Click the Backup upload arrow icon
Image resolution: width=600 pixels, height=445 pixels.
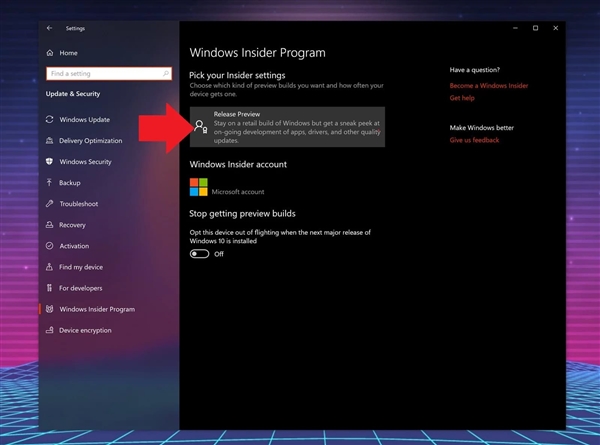coord(49,183)
